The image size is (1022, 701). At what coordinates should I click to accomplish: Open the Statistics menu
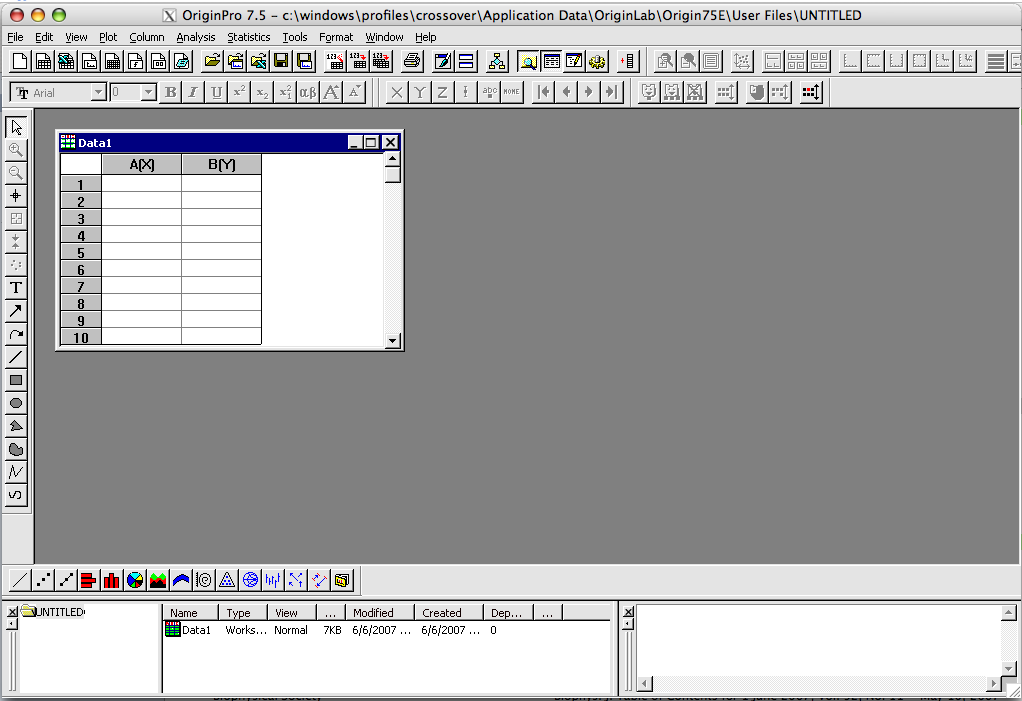[248, 37]
